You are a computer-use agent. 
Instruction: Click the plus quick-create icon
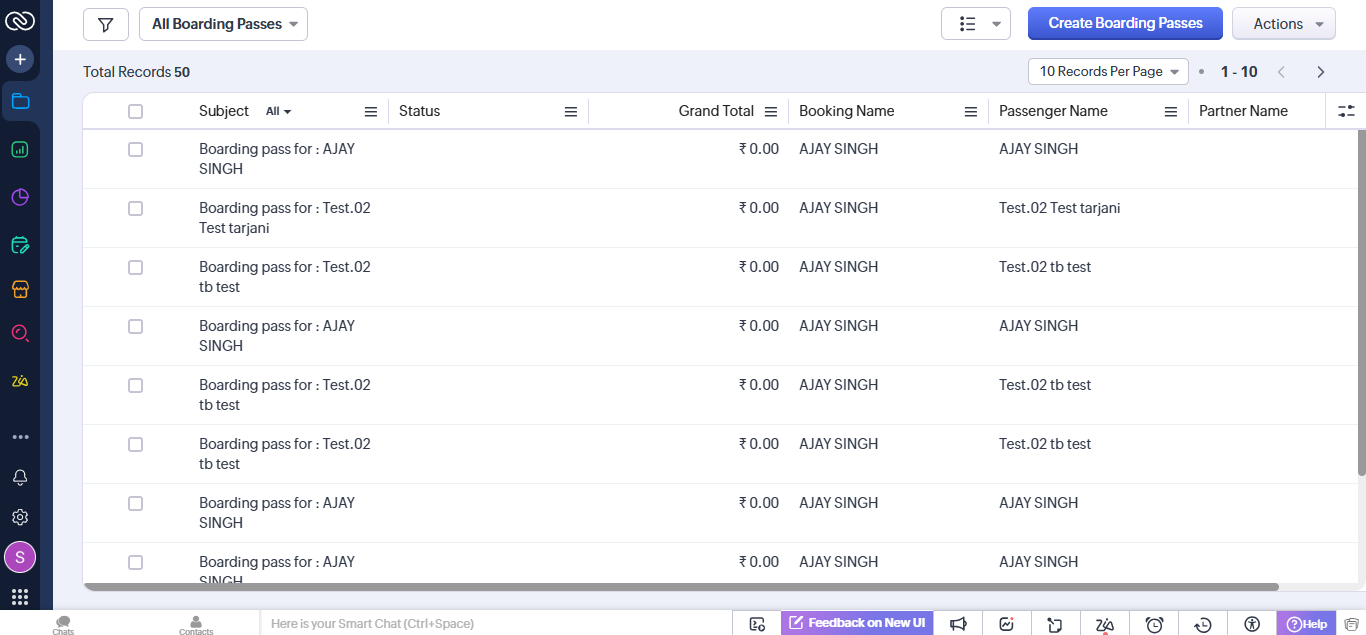point(20,59)
